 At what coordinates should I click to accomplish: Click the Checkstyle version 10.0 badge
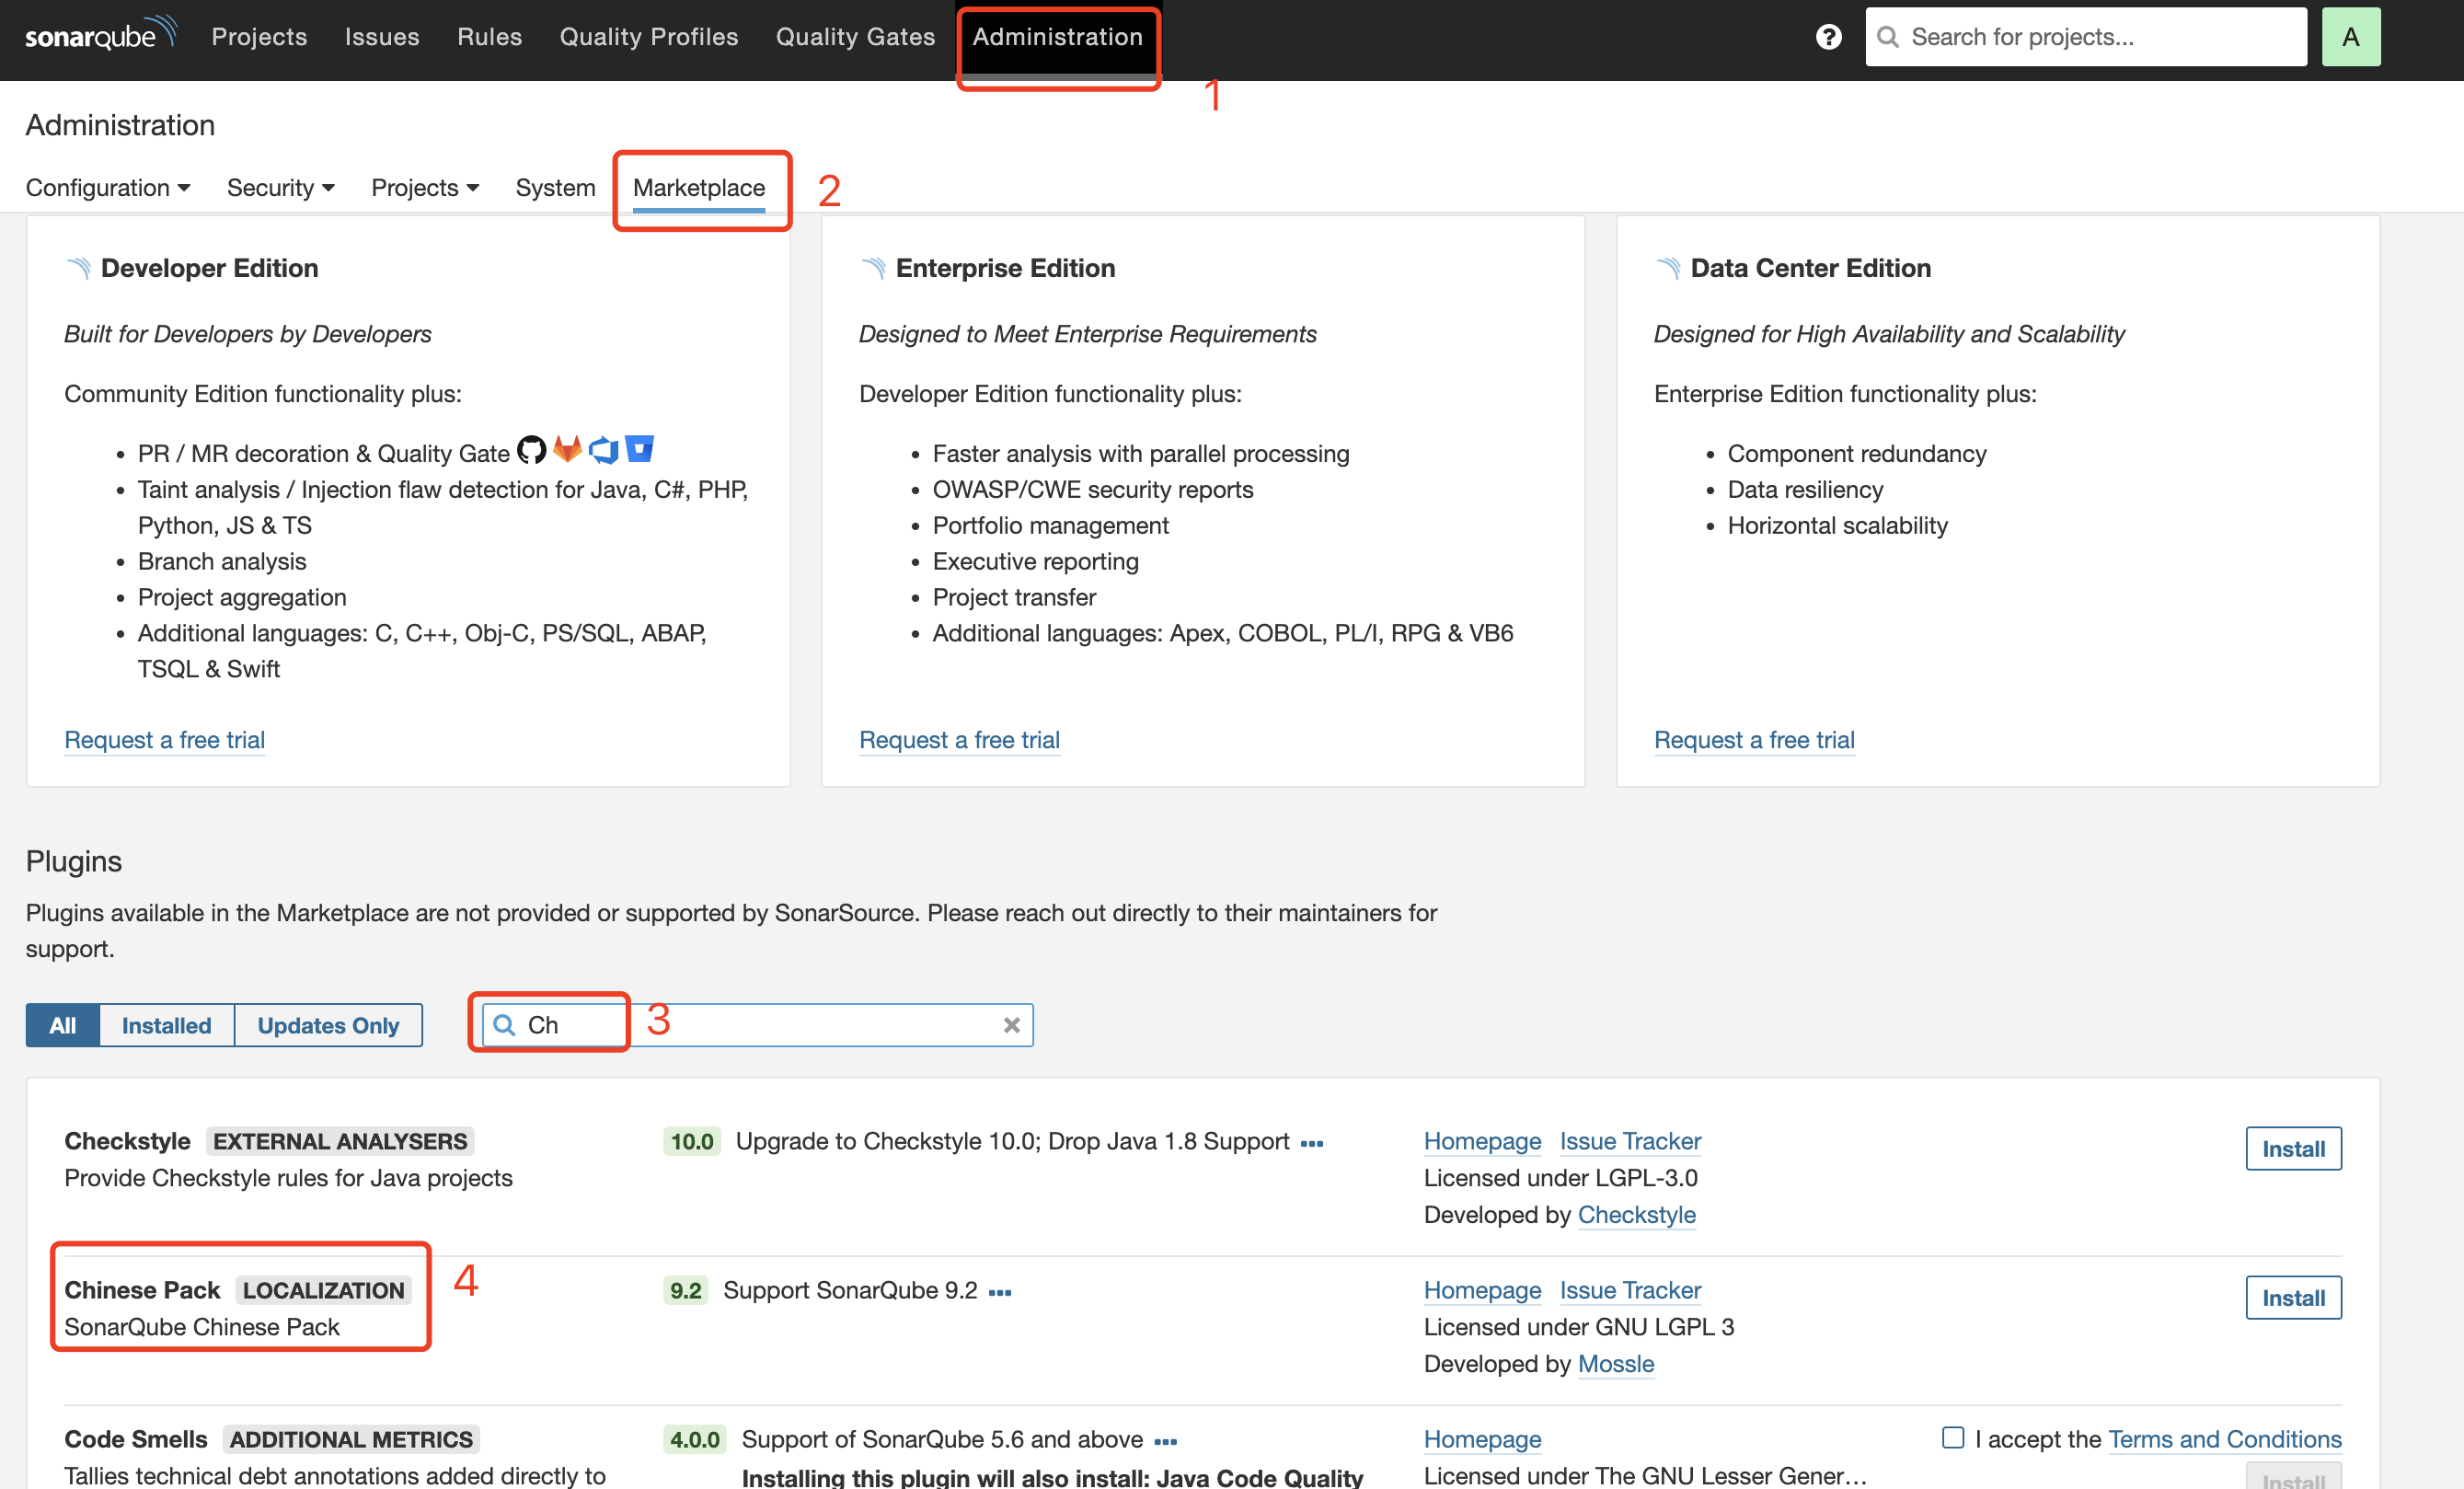(x=691, y=1141)
